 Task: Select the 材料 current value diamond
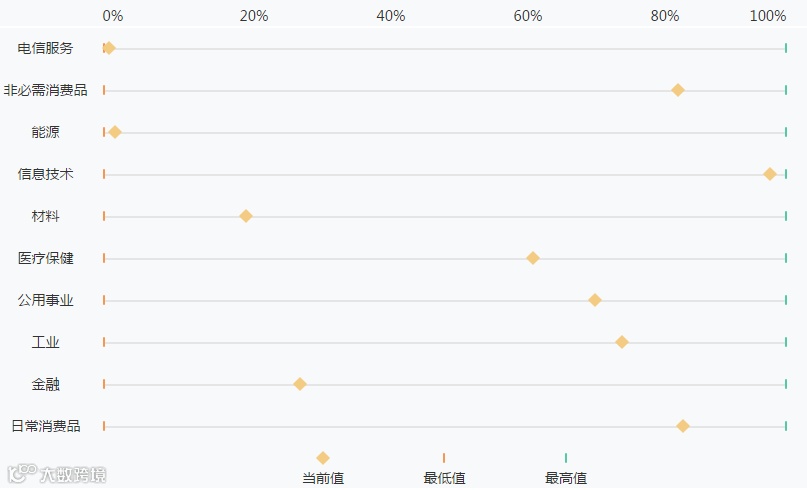point(246,216)
